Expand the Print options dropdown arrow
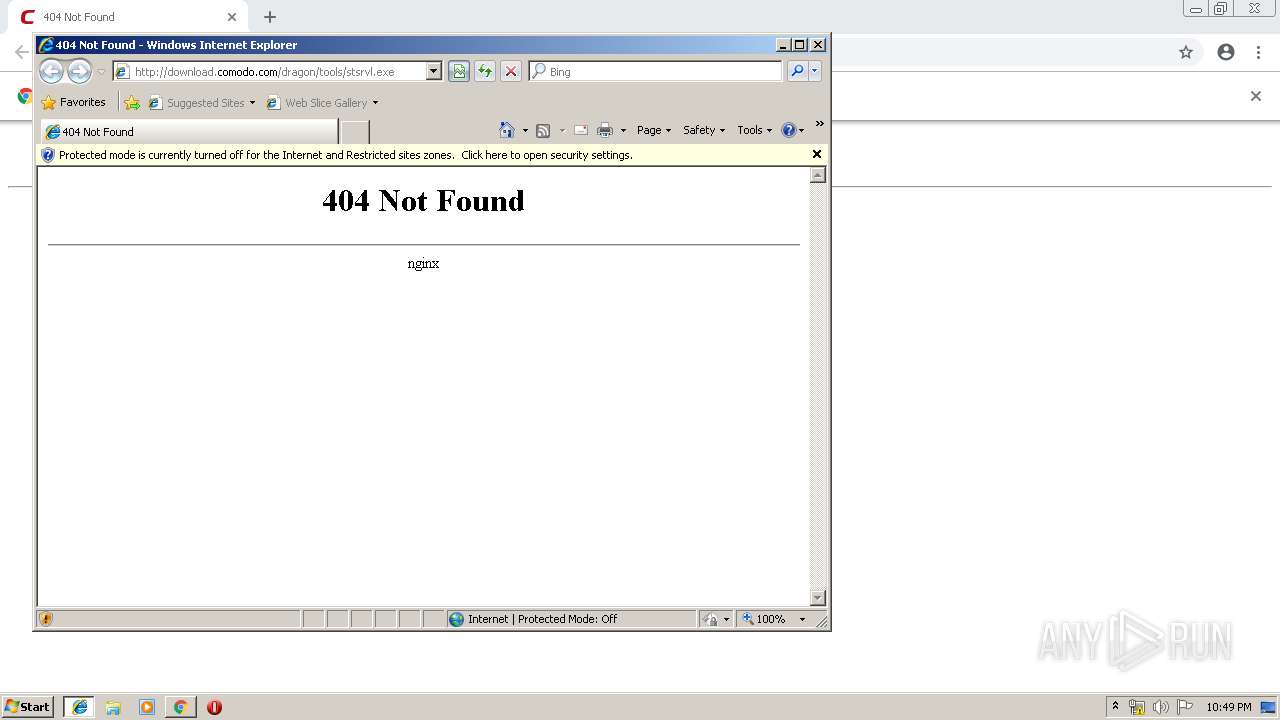1280x720 pixels. click(x=623, y=131)
